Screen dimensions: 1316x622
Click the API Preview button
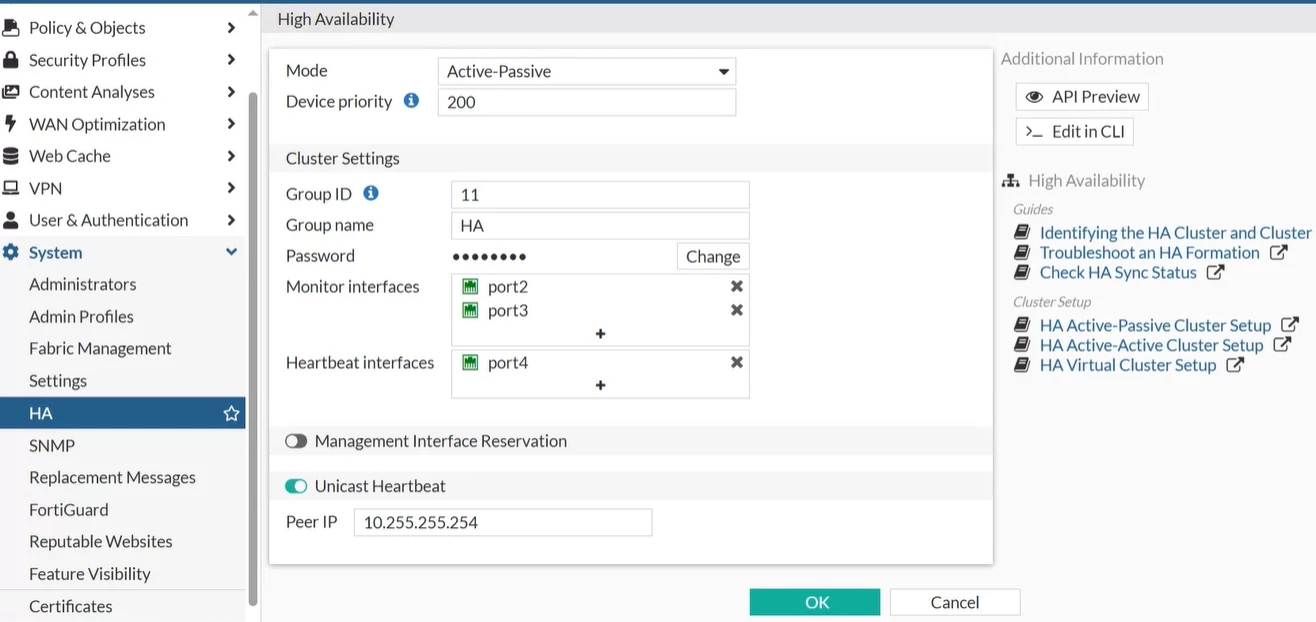[x=1082, y=97]
